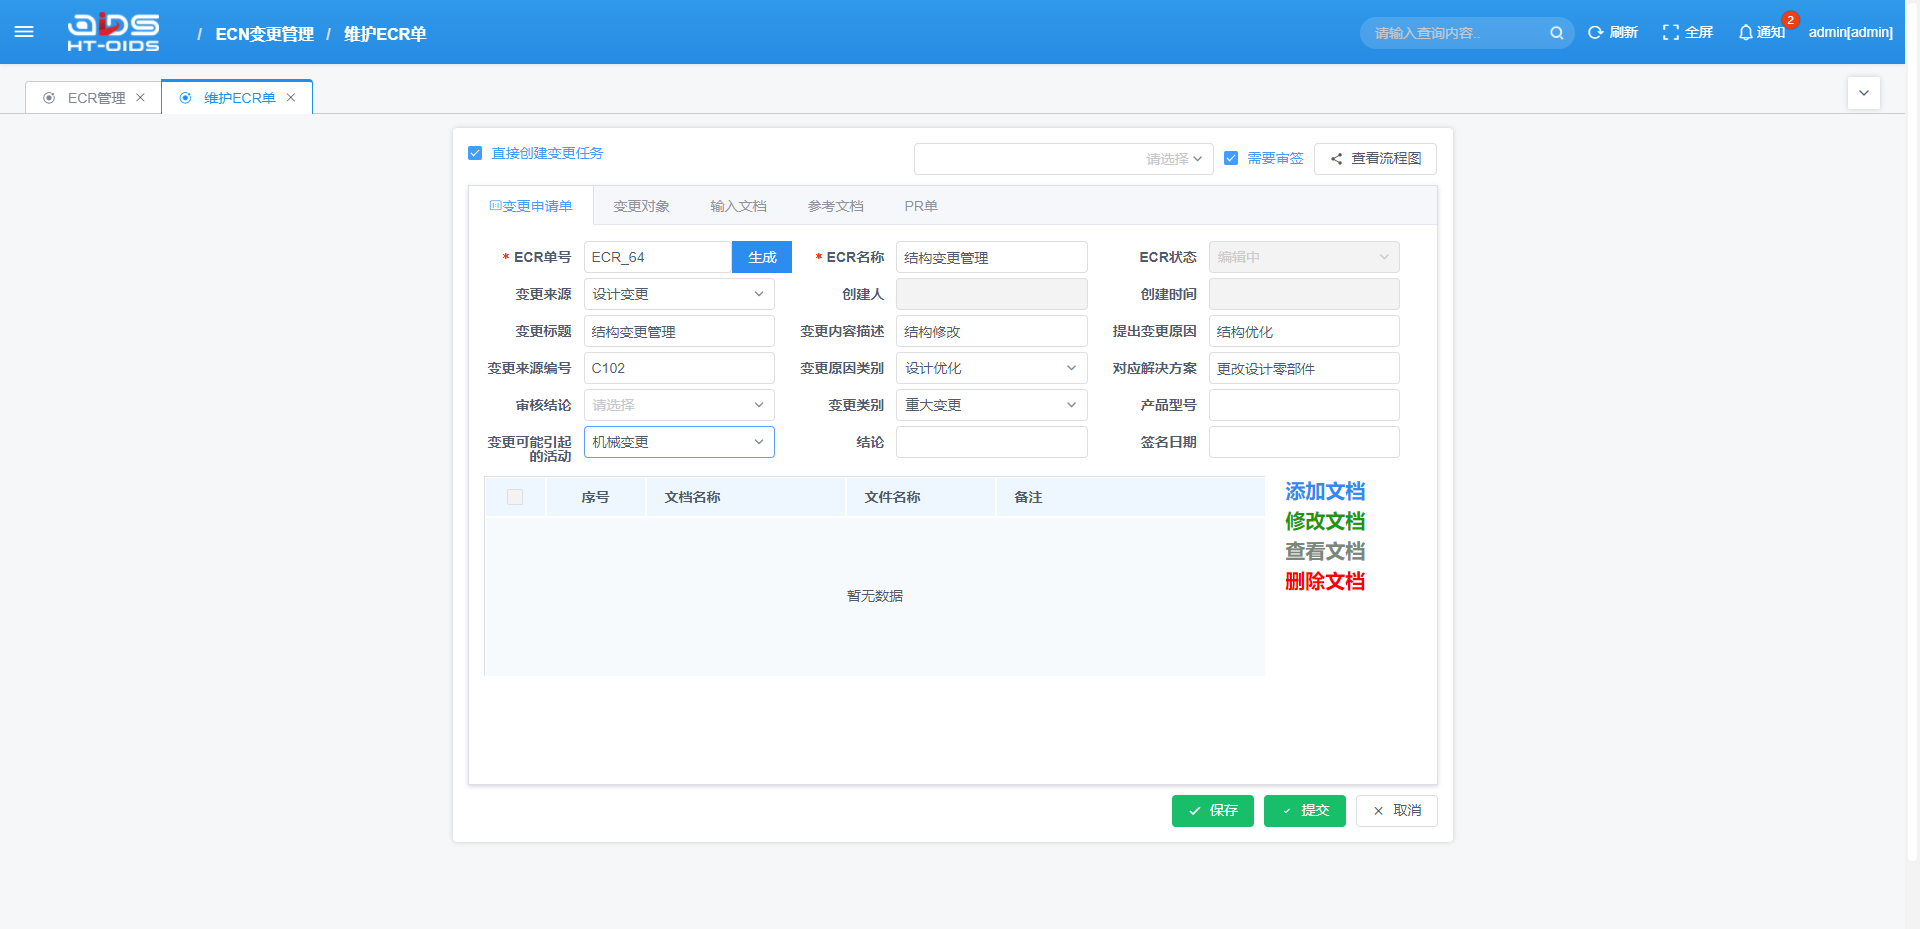The image size is (1920, 929).
Task: Click the chevron panel collapse icon top right
Action: tap(1863, 92)
